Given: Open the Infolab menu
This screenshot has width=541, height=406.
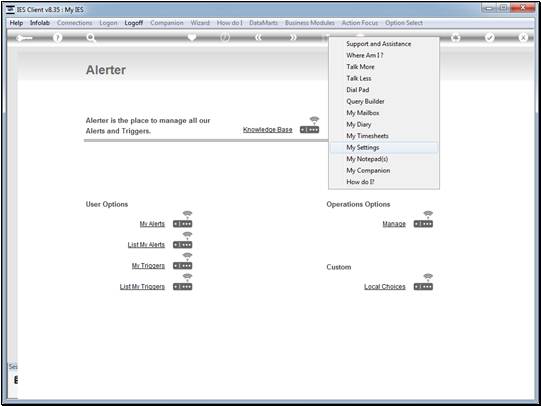Looking at the screenshot, I should [40, 23].
